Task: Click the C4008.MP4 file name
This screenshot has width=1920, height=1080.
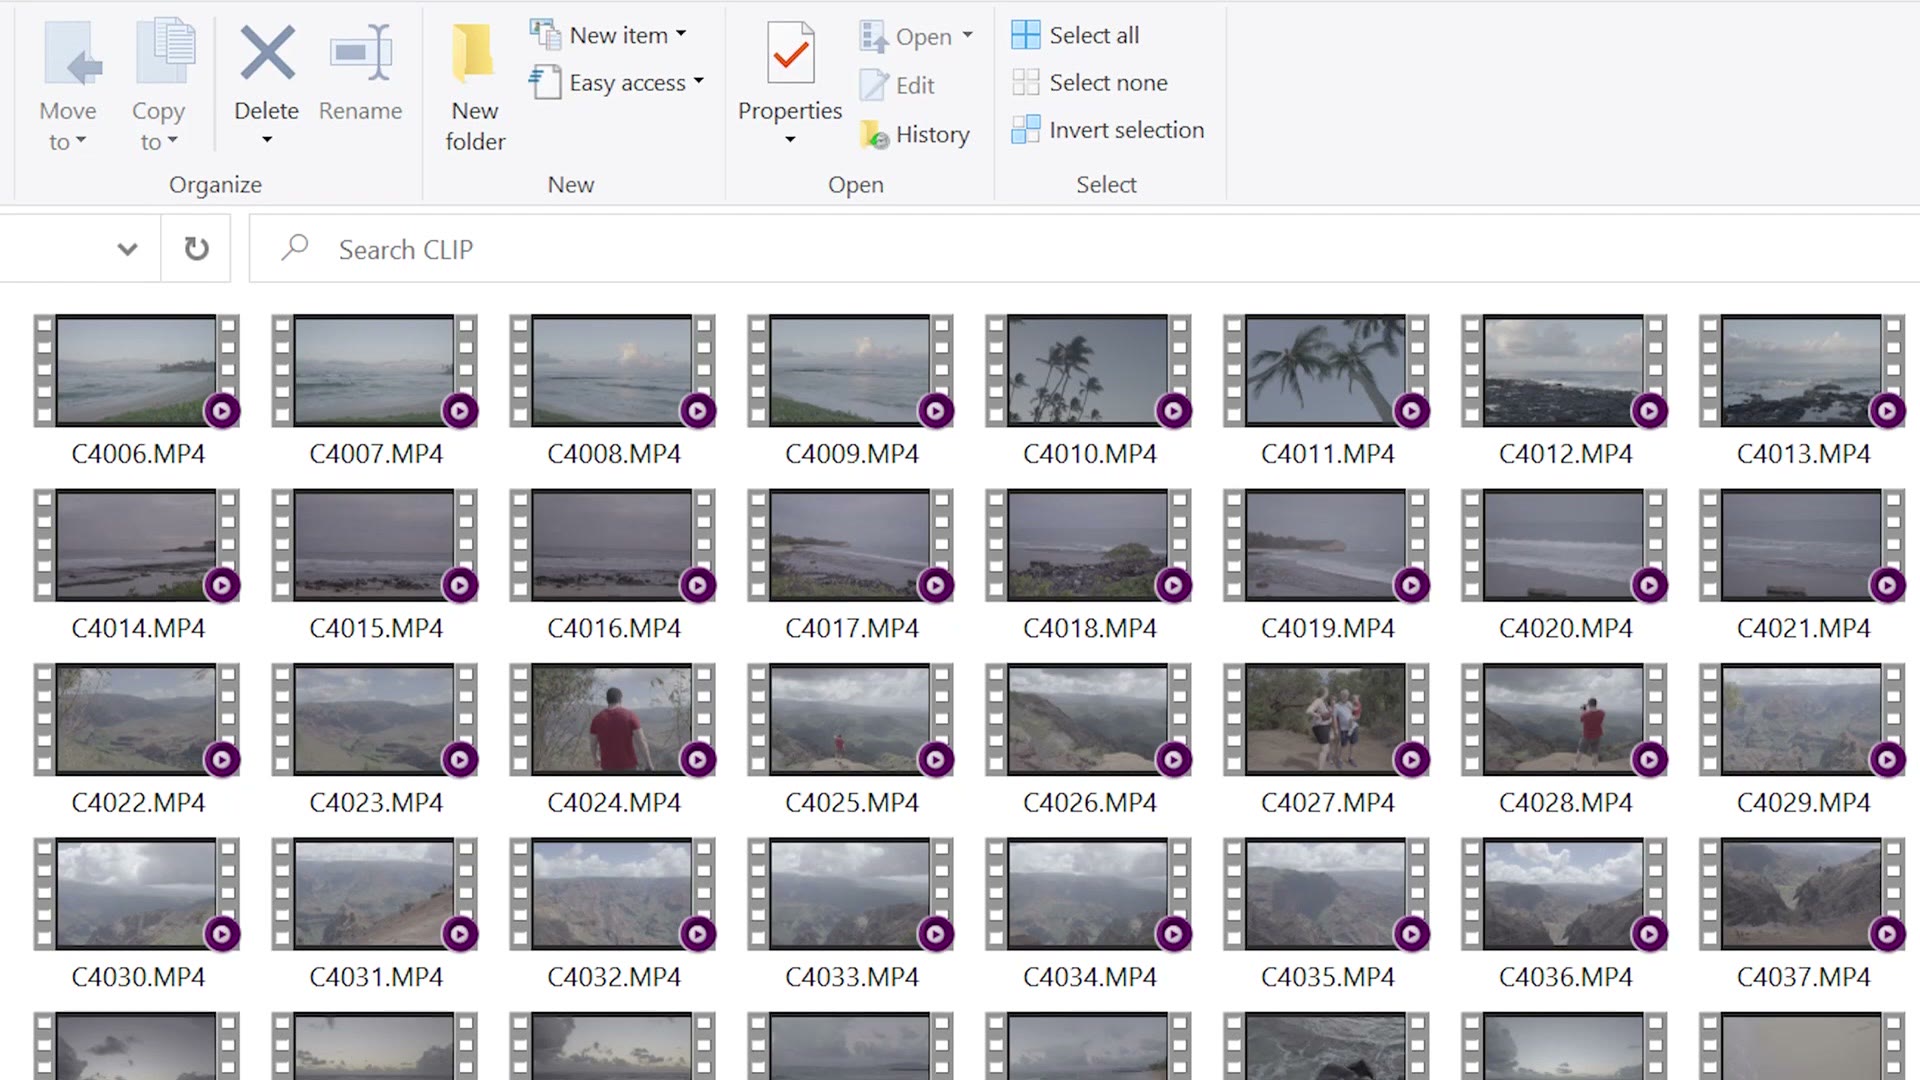Action: [x=614, y=454]
